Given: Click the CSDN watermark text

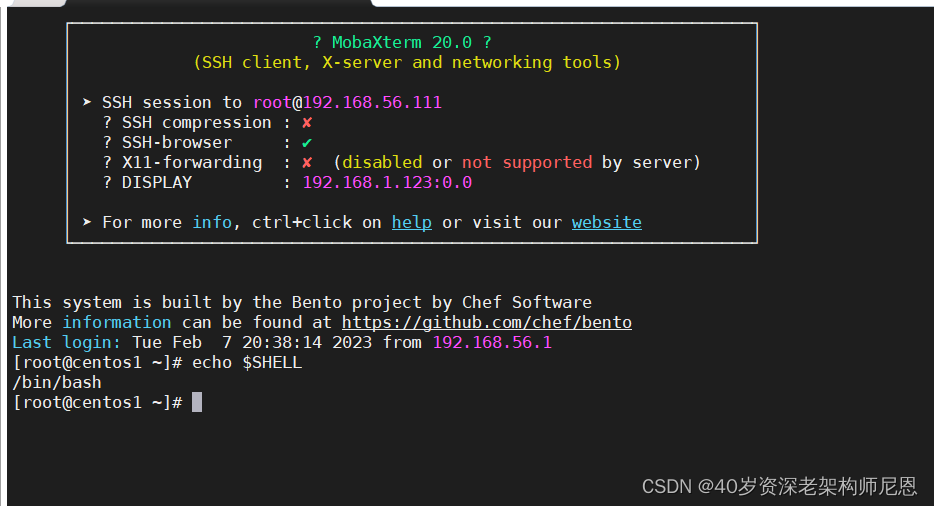Looking at the screenshot, I should coord(779,487).
